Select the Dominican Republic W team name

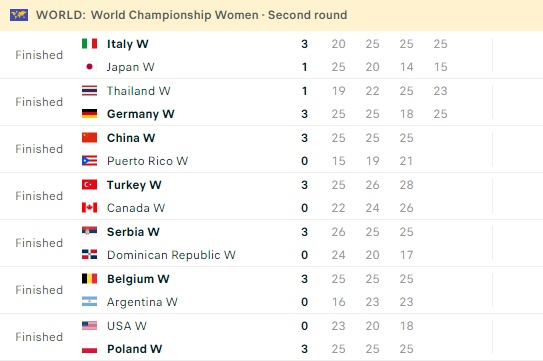[x=171, y=255]
